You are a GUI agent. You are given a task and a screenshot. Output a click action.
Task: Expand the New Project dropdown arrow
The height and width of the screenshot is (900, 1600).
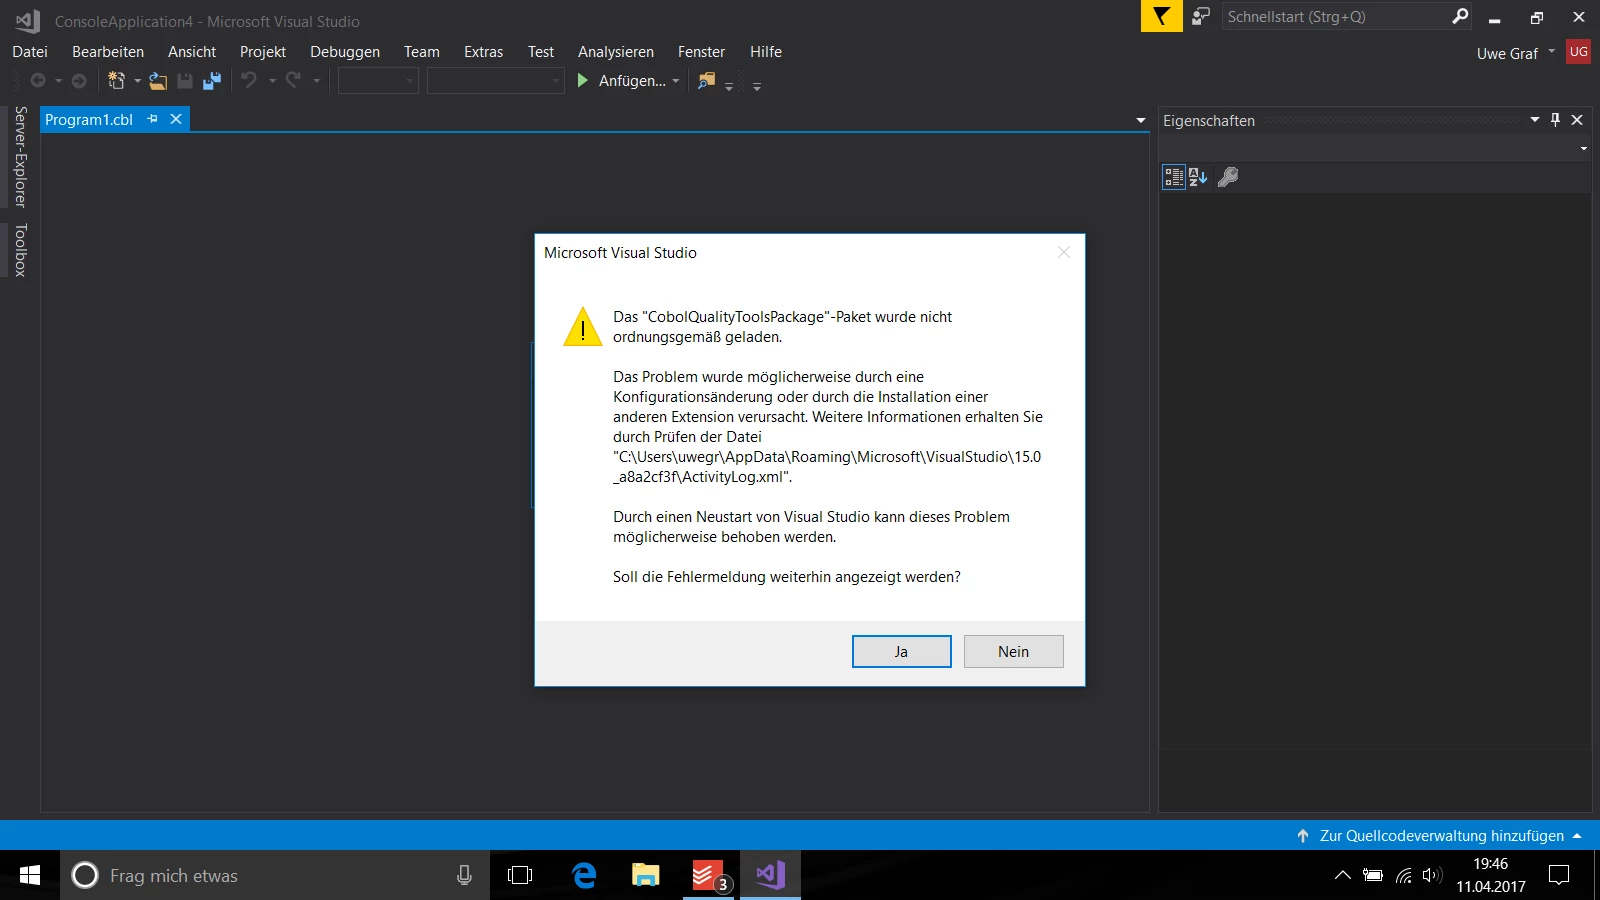[137, 81]
